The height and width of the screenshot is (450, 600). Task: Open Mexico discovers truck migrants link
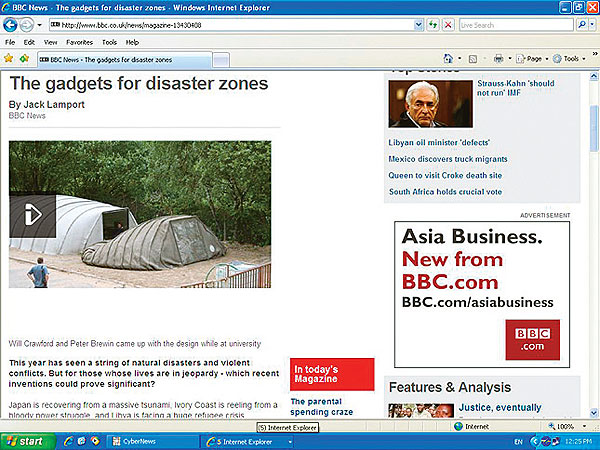click(448, 159)
